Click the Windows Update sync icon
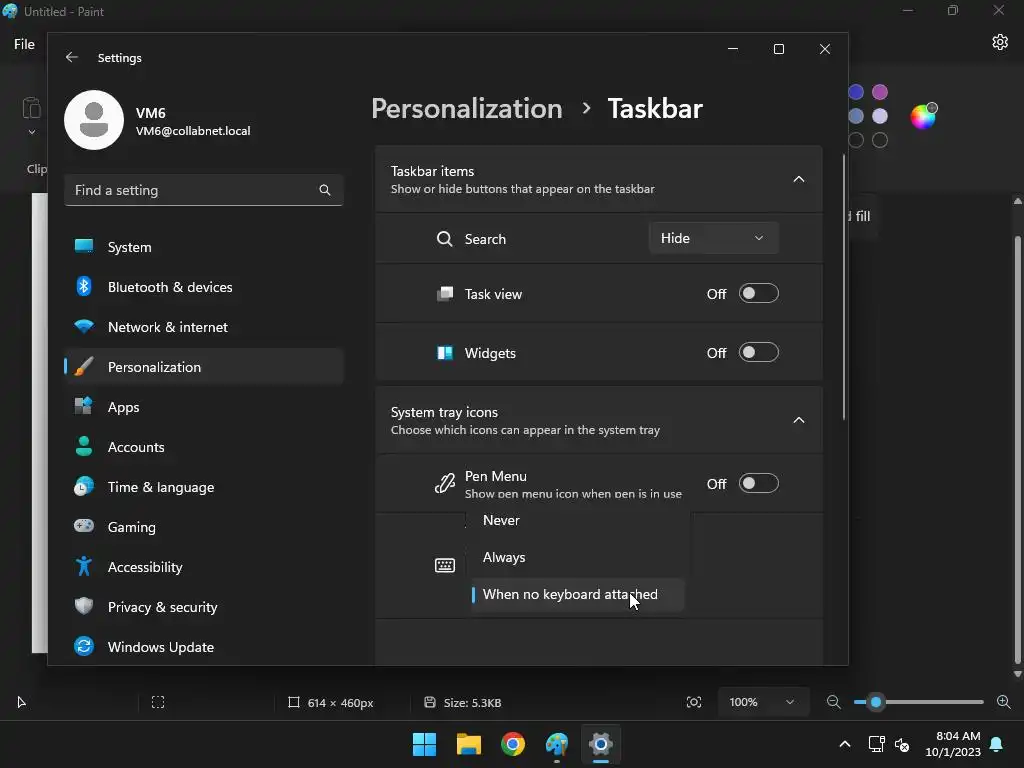1024x768 pixels. click(x=84, y=647)
